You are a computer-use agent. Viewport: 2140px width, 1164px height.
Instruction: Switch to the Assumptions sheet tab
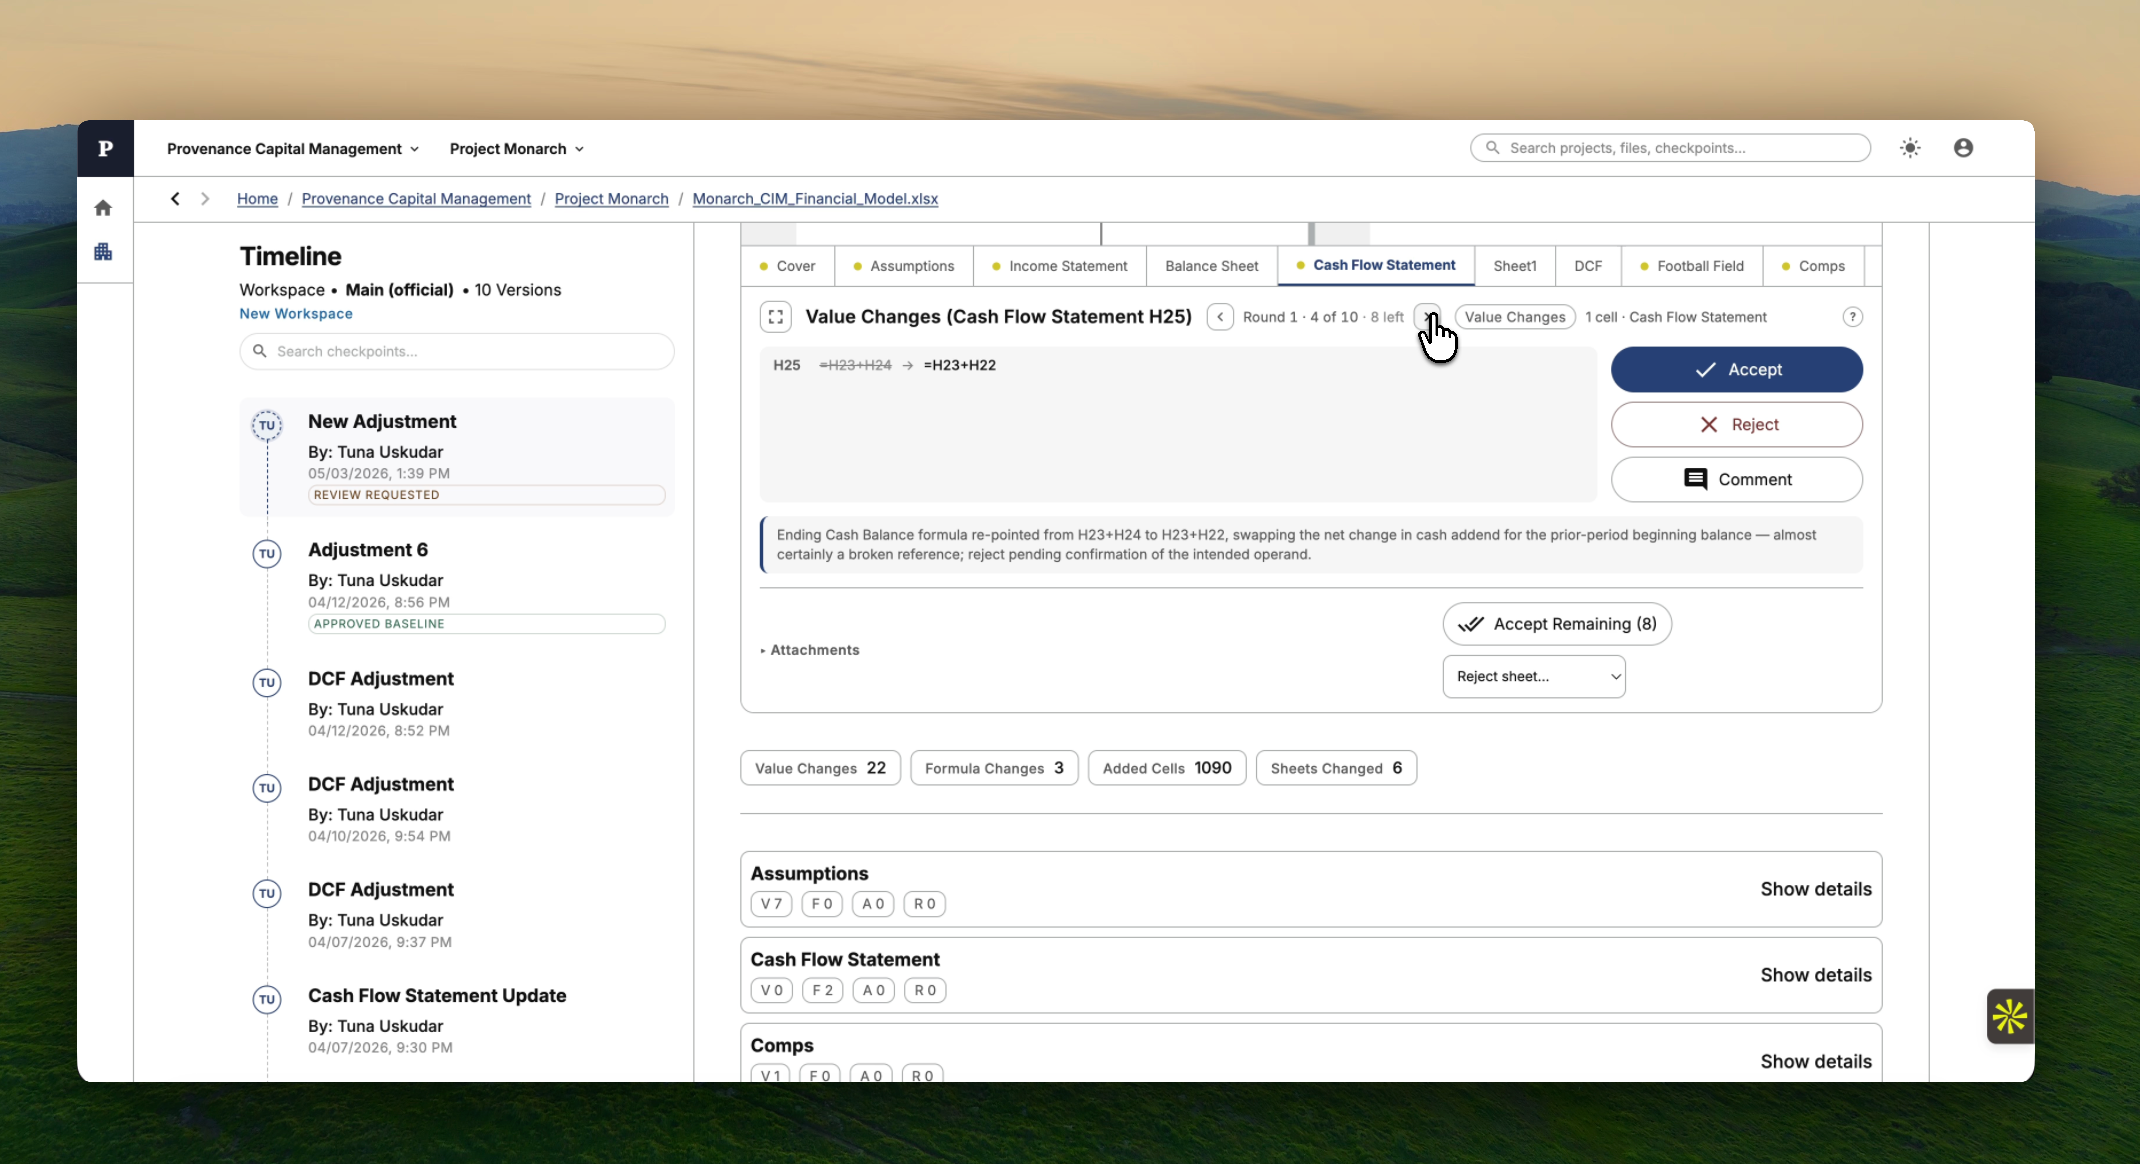[904, 266]
